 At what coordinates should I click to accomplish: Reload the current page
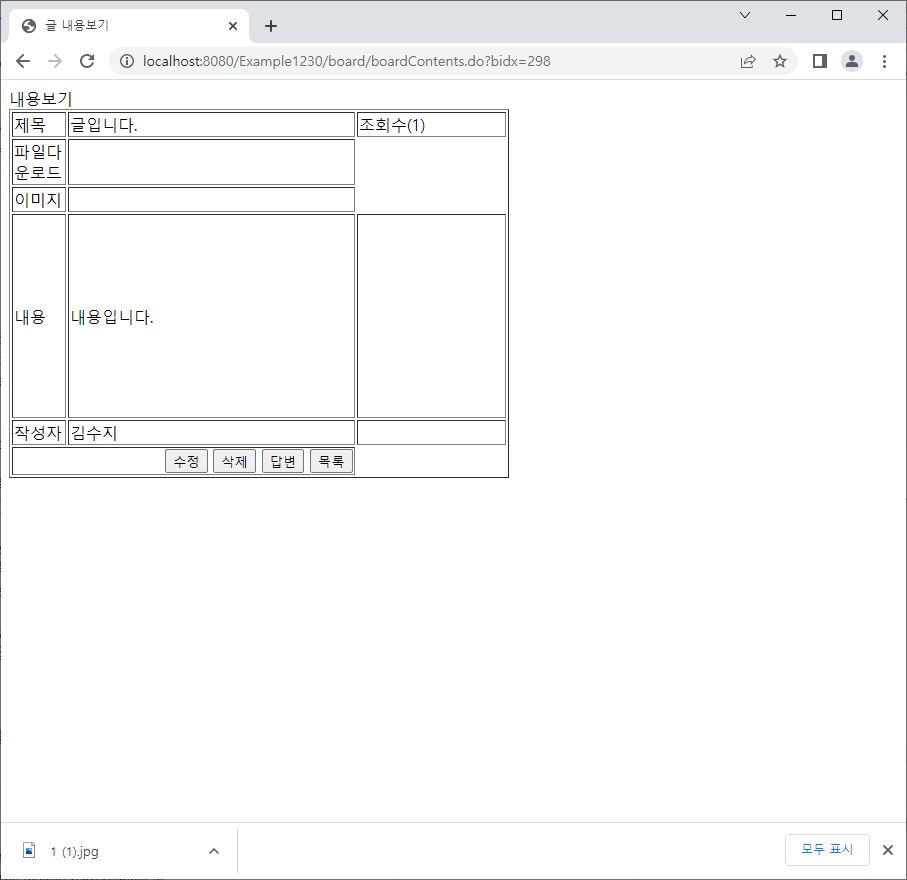[x=87, y=61]
